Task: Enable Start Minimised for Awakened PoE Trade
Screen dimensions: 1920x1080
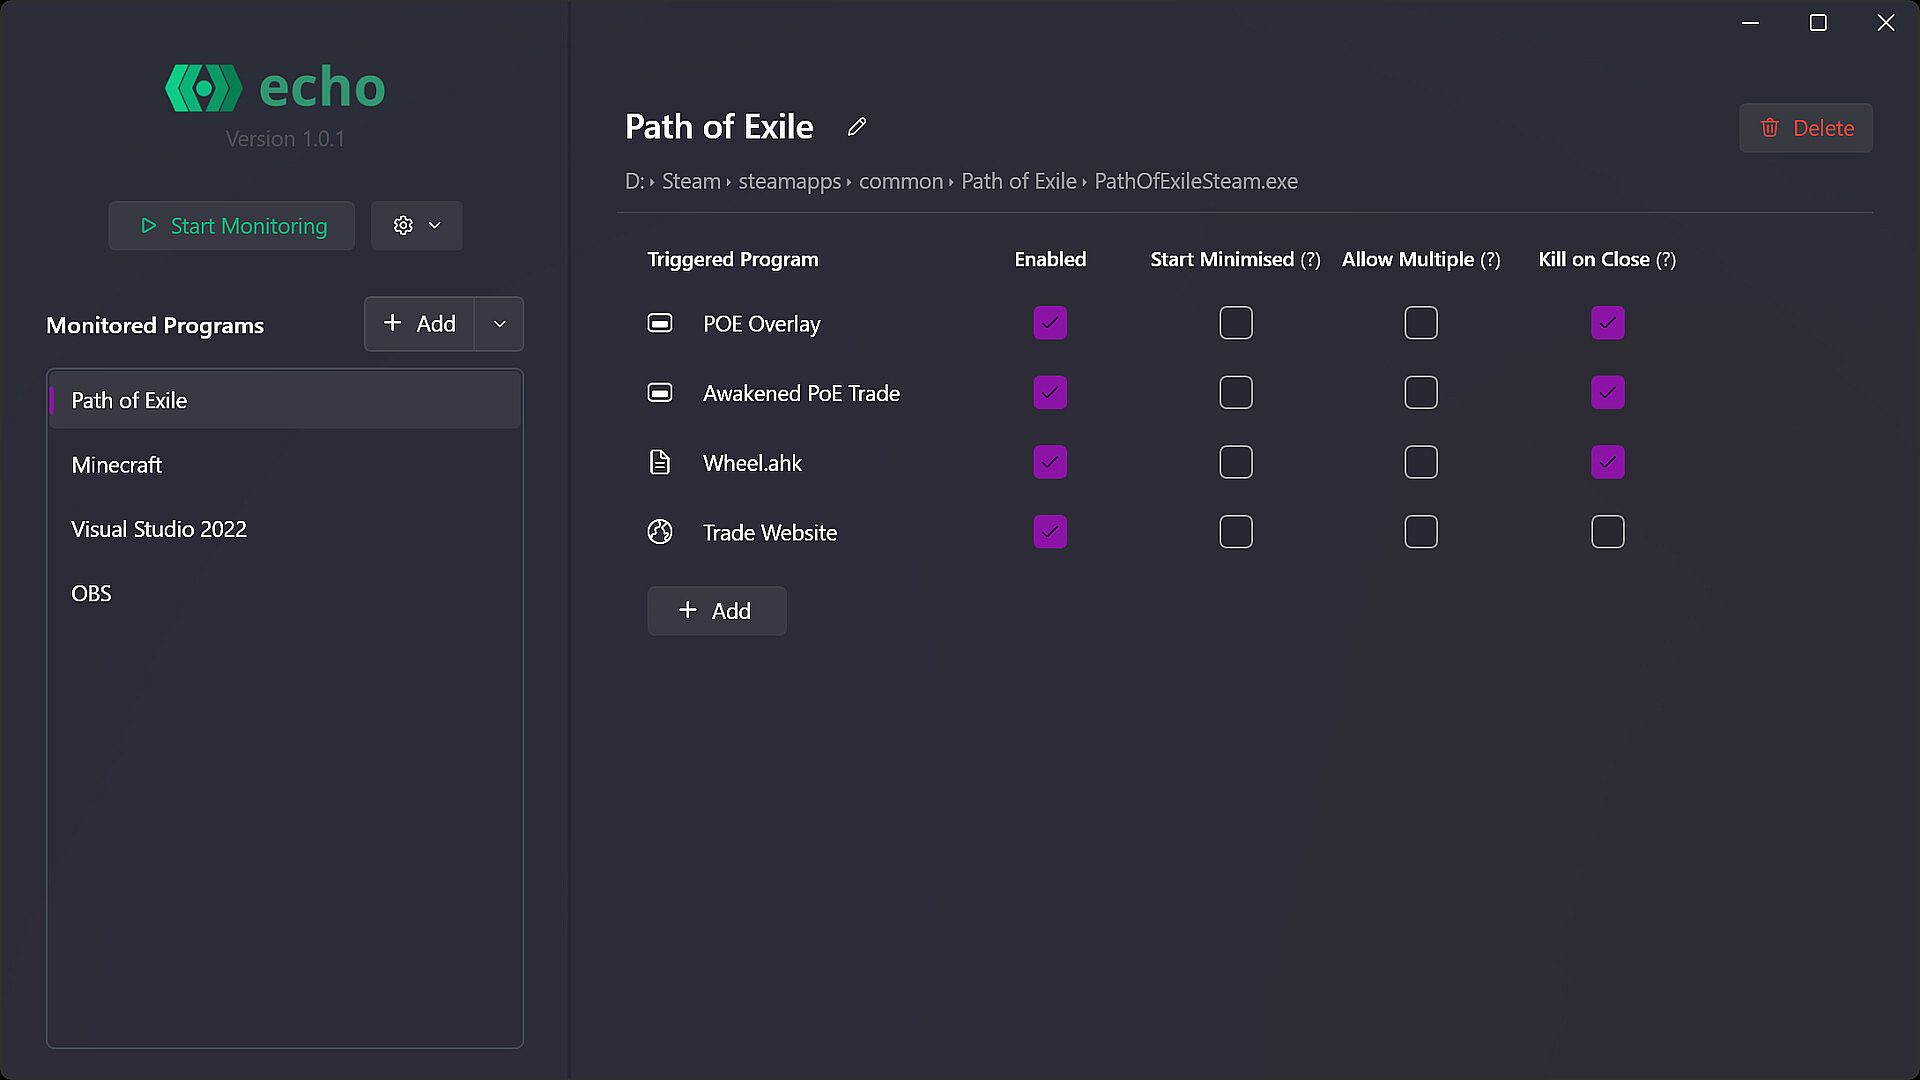Action: point(1236,393)
